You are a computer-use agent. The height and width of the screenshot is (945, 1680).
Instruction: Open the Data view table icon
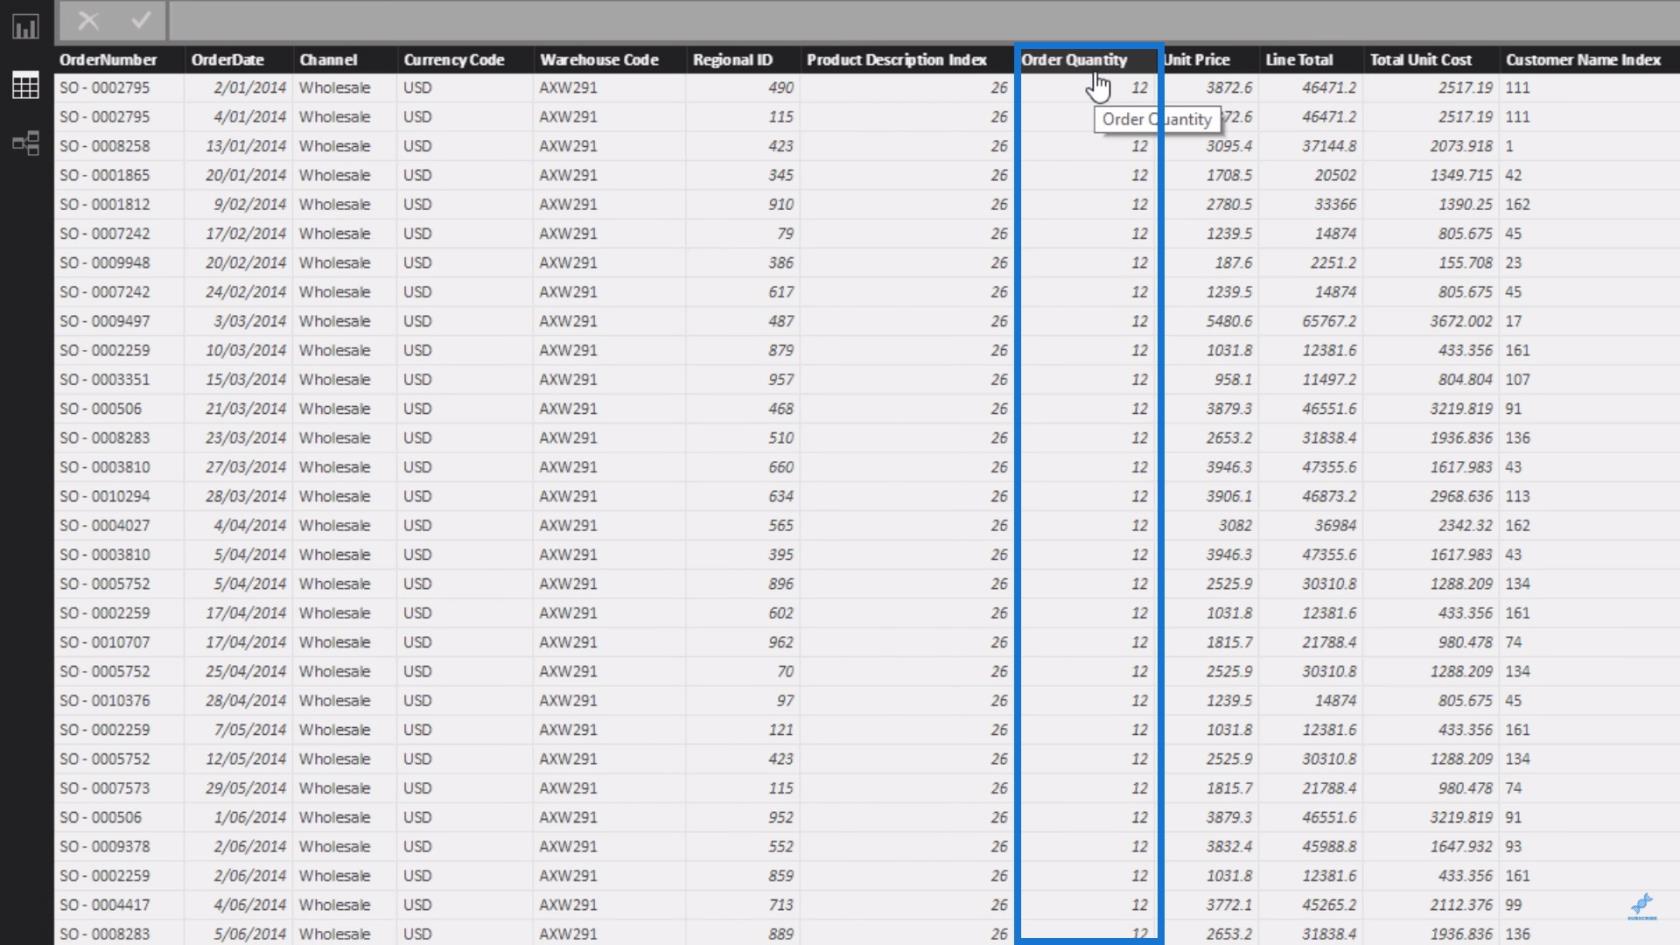point(26,86)
